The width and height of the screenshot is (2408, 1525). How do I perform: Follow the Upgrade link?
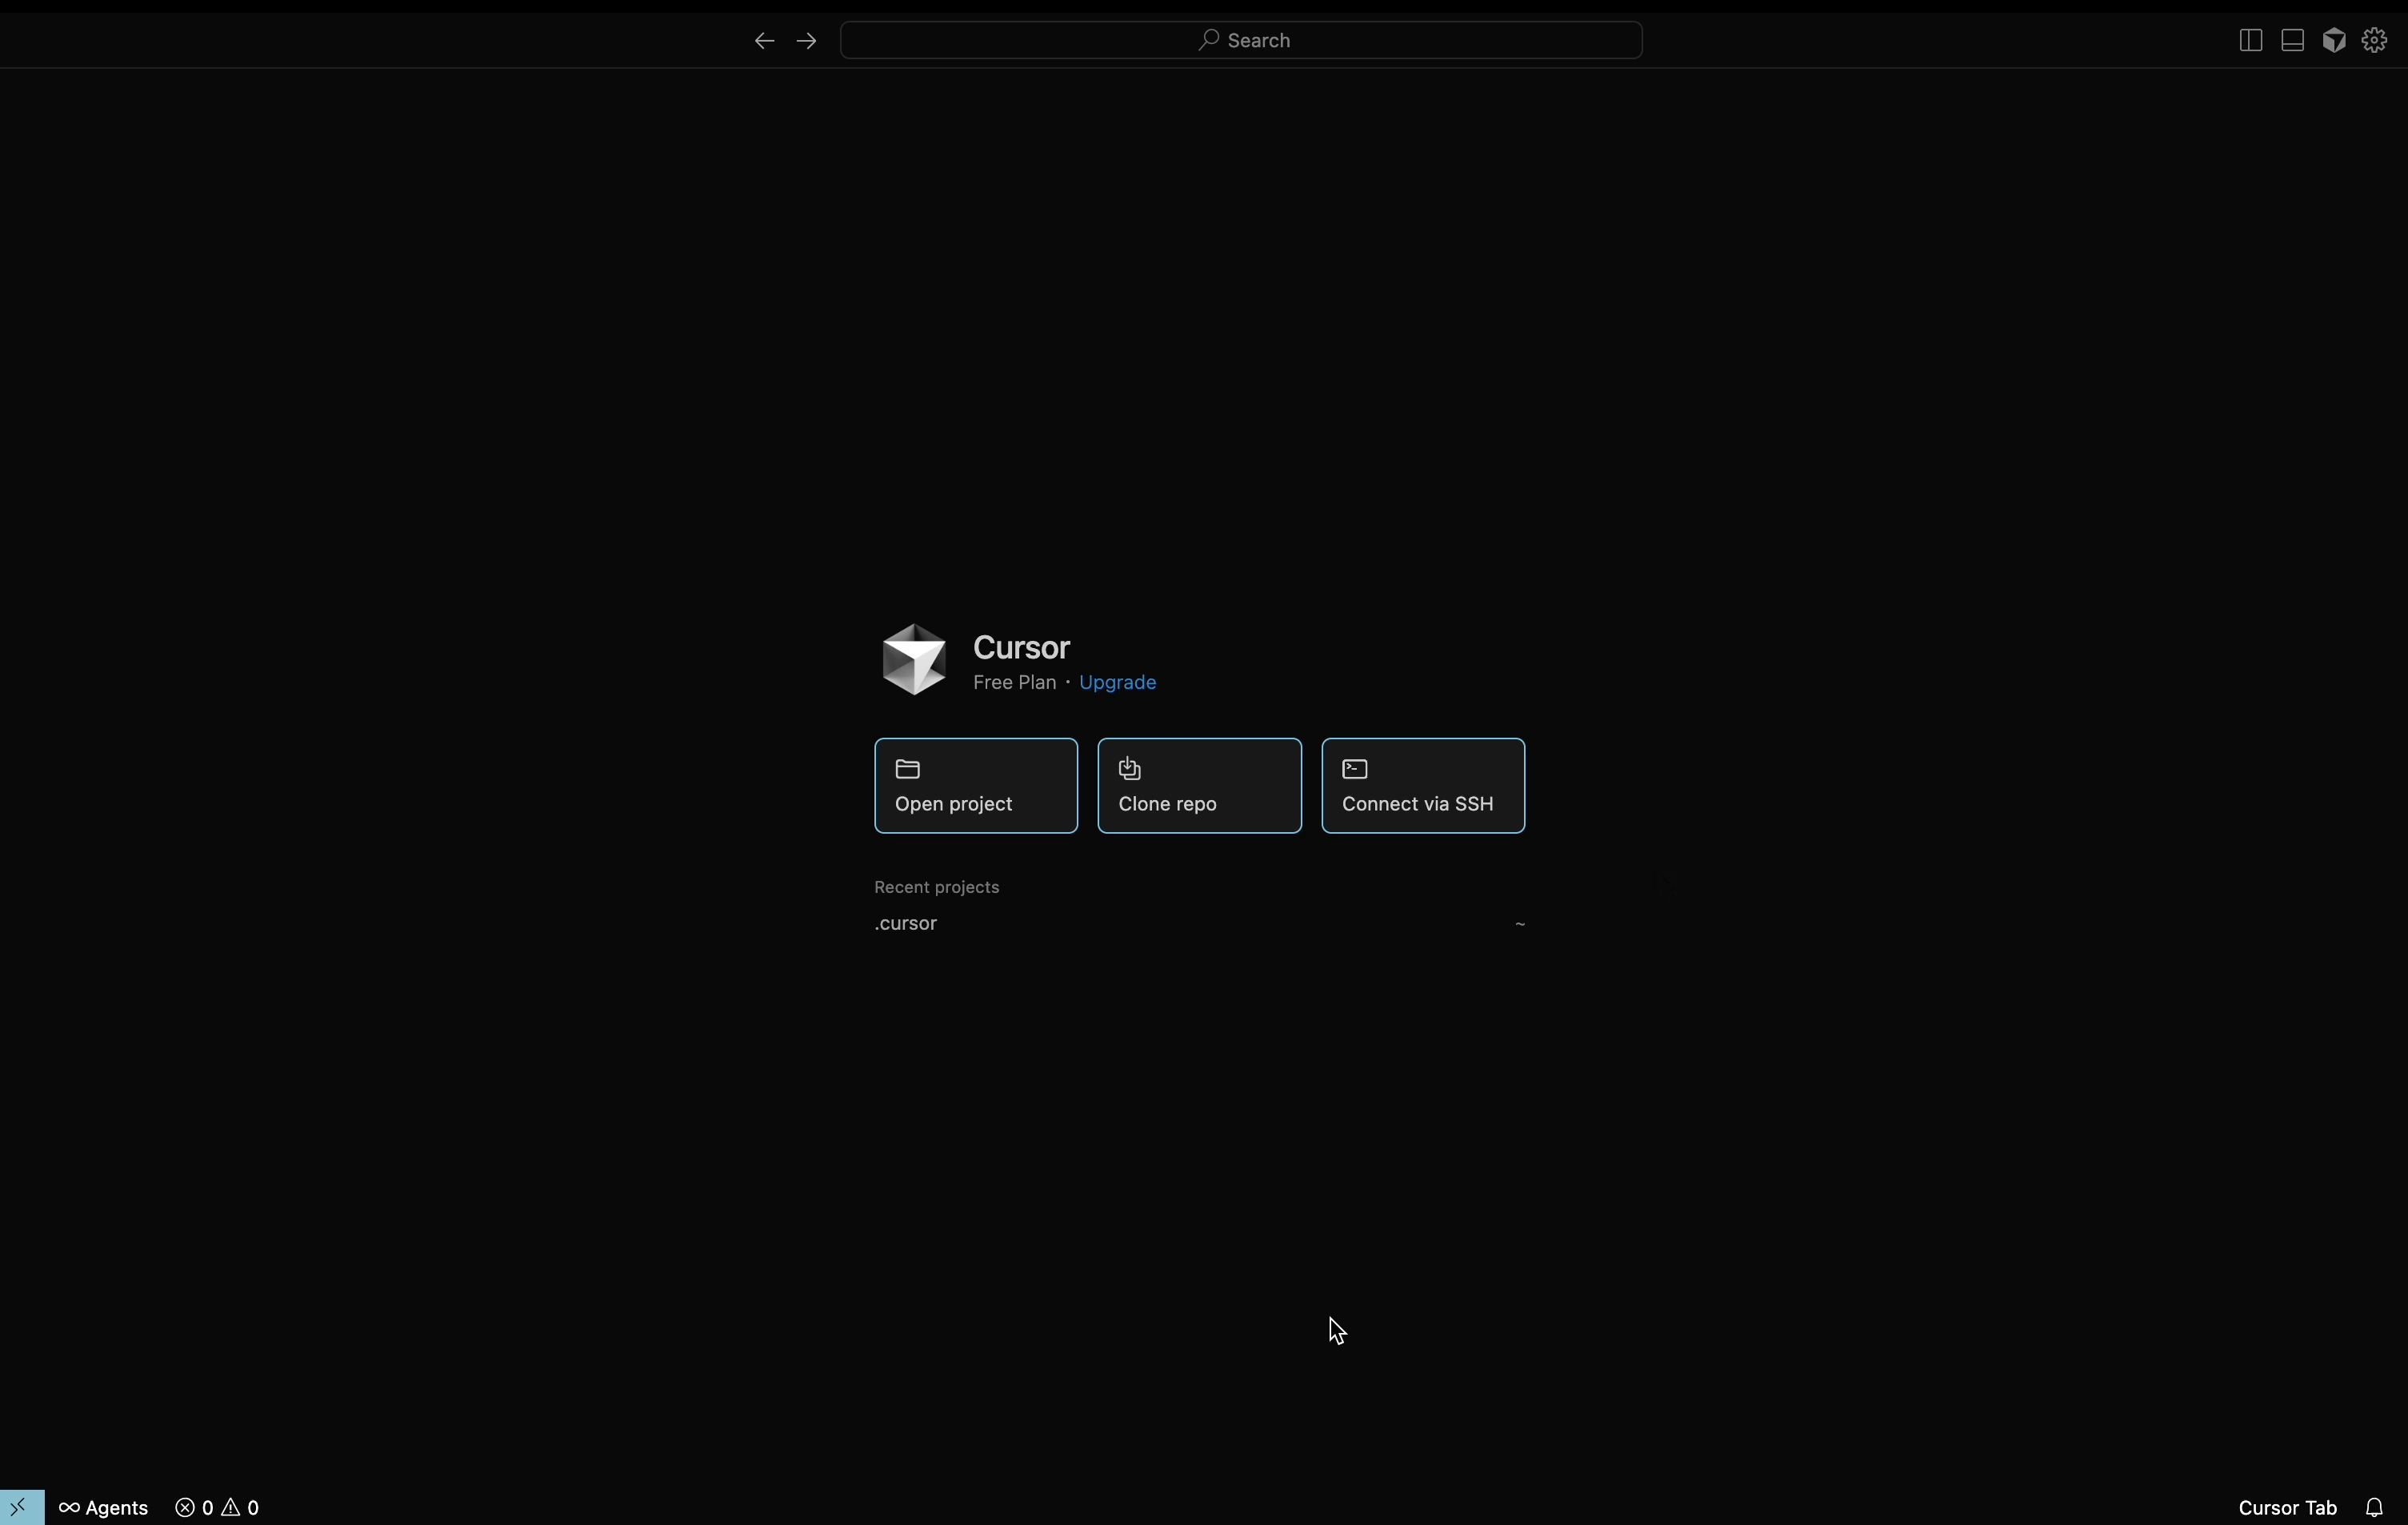[x=1117, y=682]
